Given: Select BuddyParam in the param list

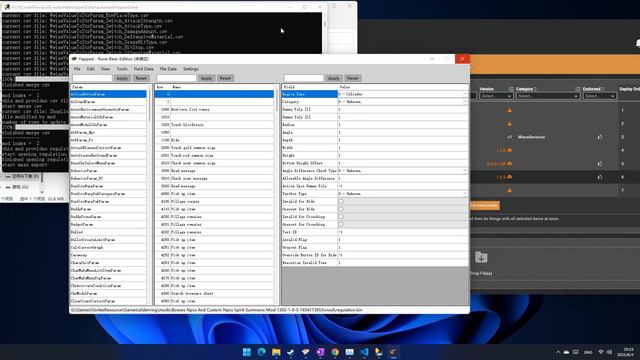Looking at the screenshot, I should (108, 209).
